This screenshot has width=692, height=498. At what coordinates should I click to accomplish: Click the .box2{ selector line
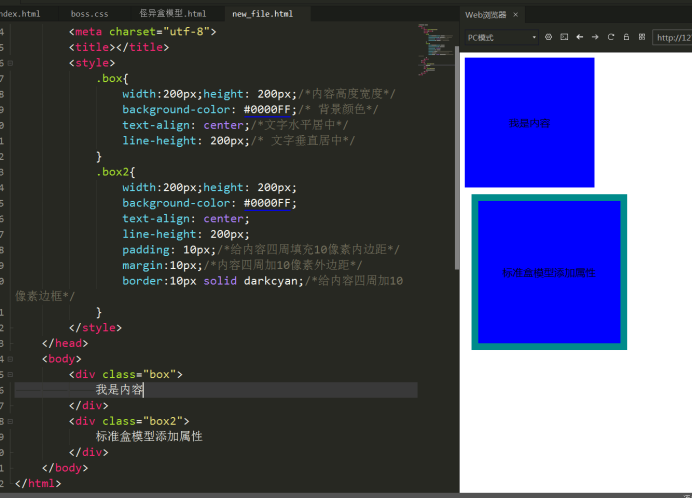click(x=116, y=172)
